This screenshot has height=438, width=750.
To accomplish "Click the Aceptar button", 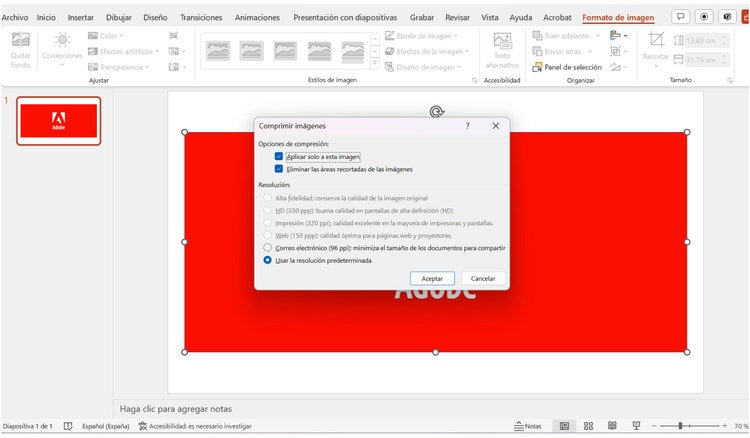I will pos(432,278).
